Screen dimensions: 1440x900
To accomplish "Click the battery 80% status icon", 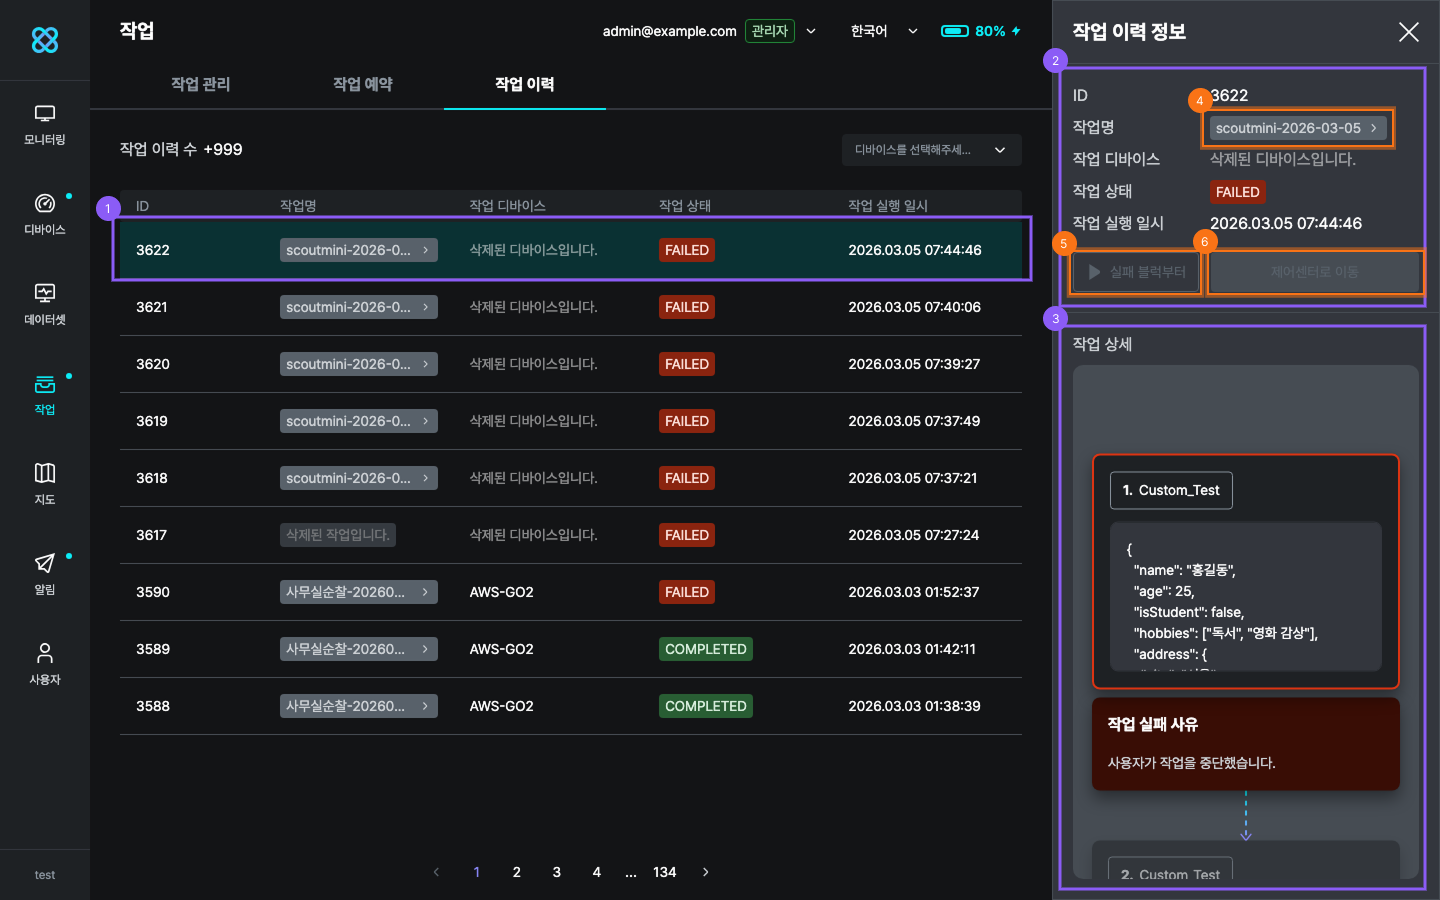I will (x=980, y=31).
